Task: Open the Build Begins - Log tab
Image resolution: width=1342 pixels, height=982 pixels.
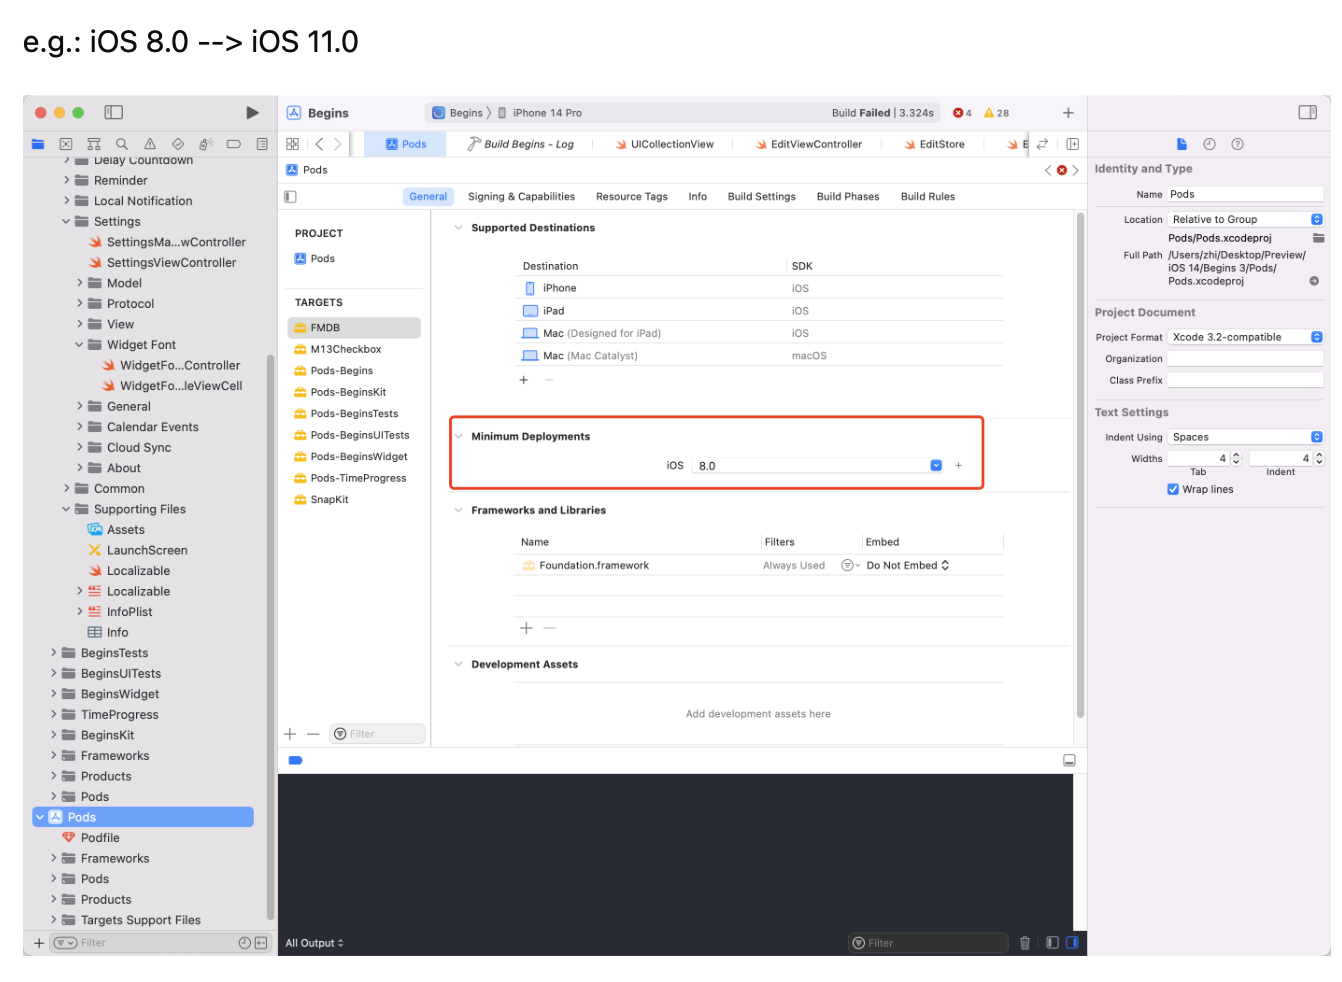Action: click(520, 144)
